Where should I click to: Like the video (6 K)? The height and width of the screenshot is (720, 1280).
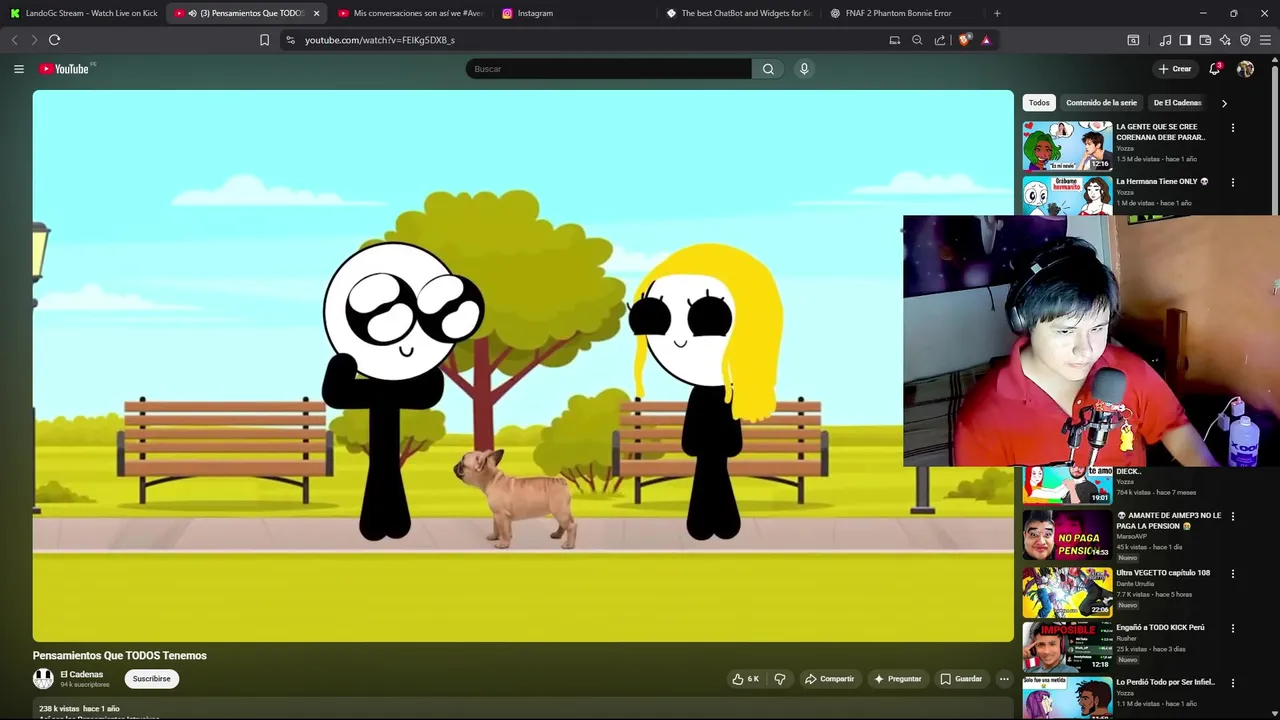click(x=746, y=679)
